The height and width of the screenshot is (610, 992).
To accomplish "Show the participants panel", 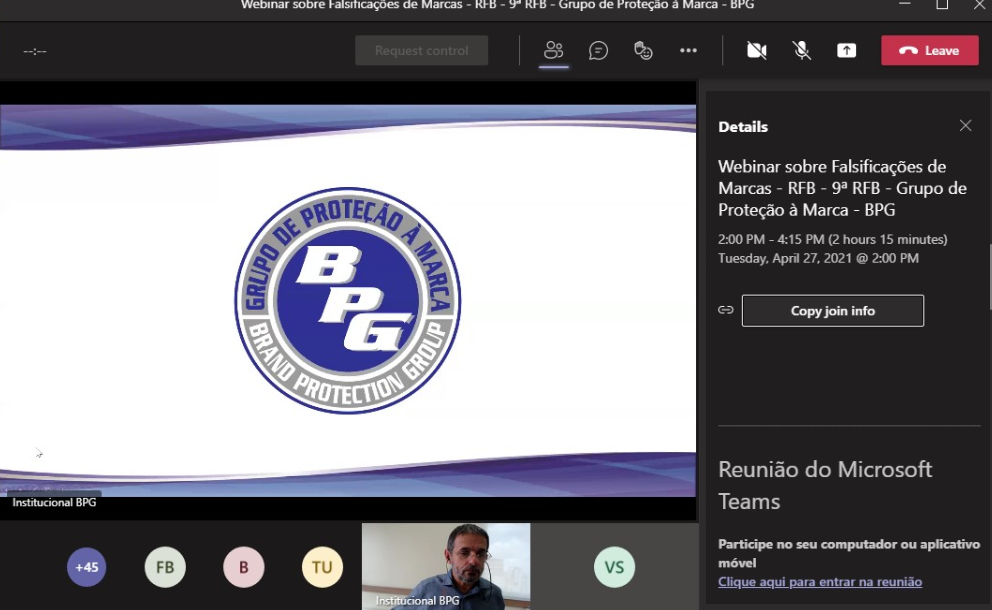I will coord(554,51).
